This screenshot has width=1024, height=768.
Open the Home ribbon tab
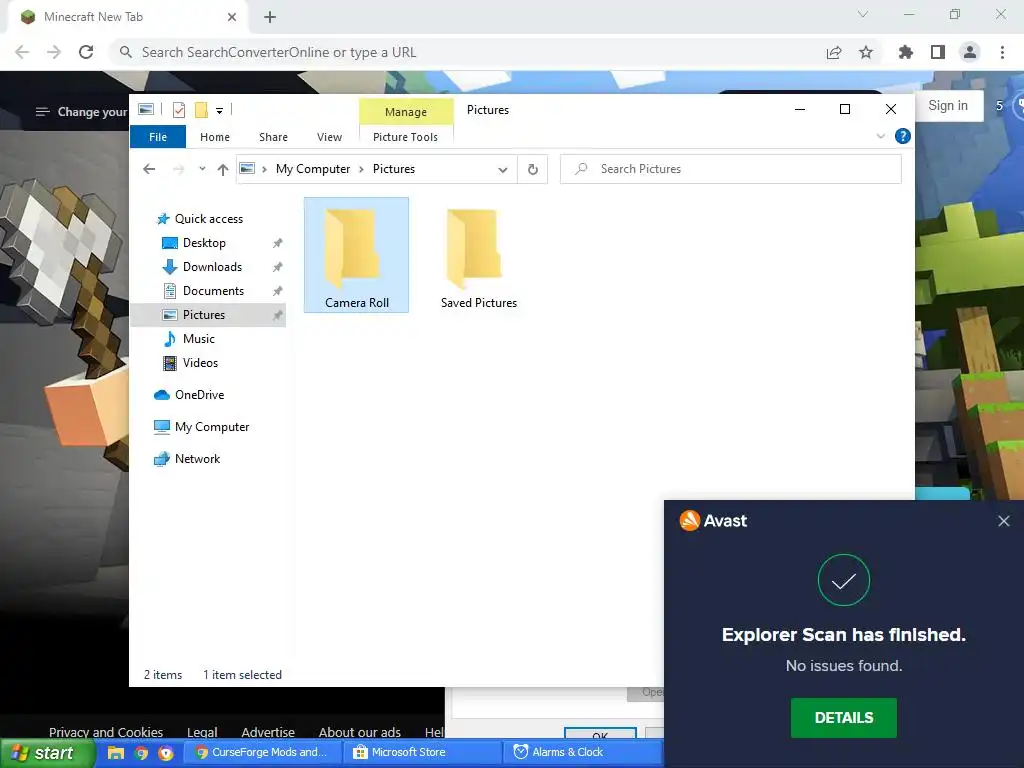click(215, 136)
